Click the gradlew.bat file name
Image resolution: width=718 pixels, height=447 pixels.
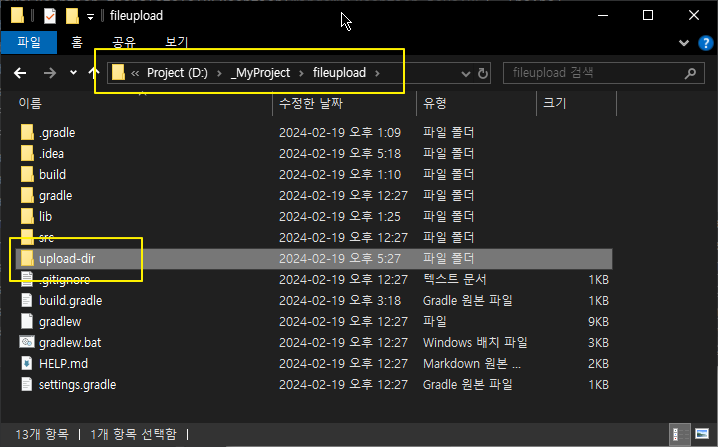70,343
